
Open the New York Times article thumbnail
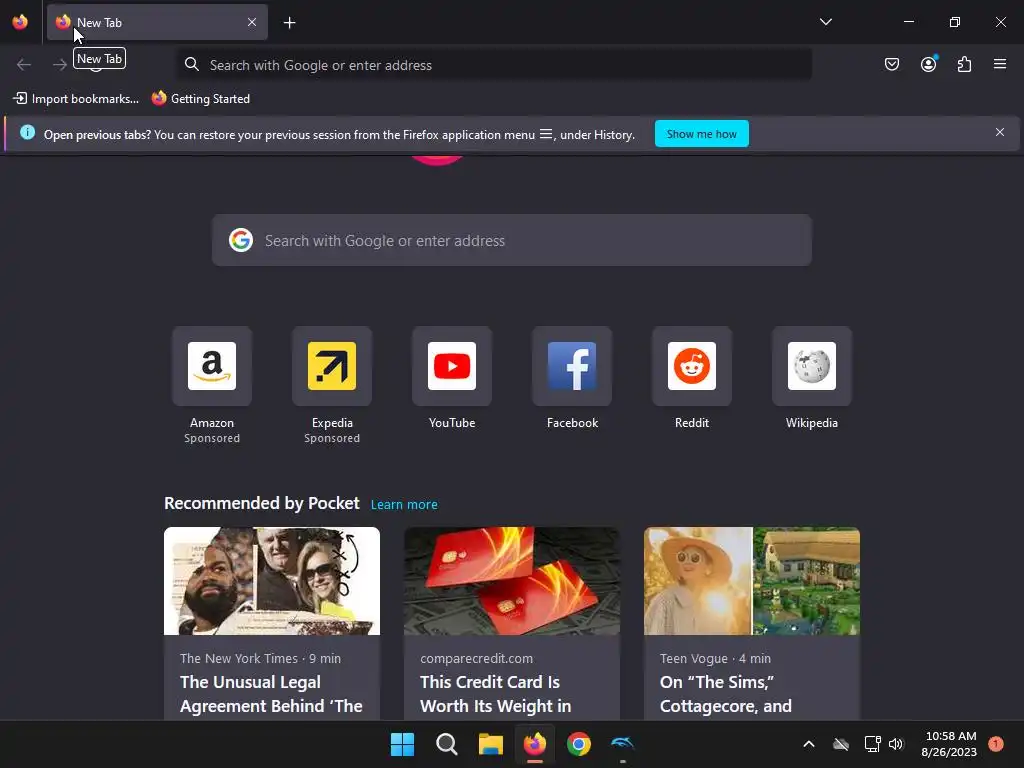272,581
